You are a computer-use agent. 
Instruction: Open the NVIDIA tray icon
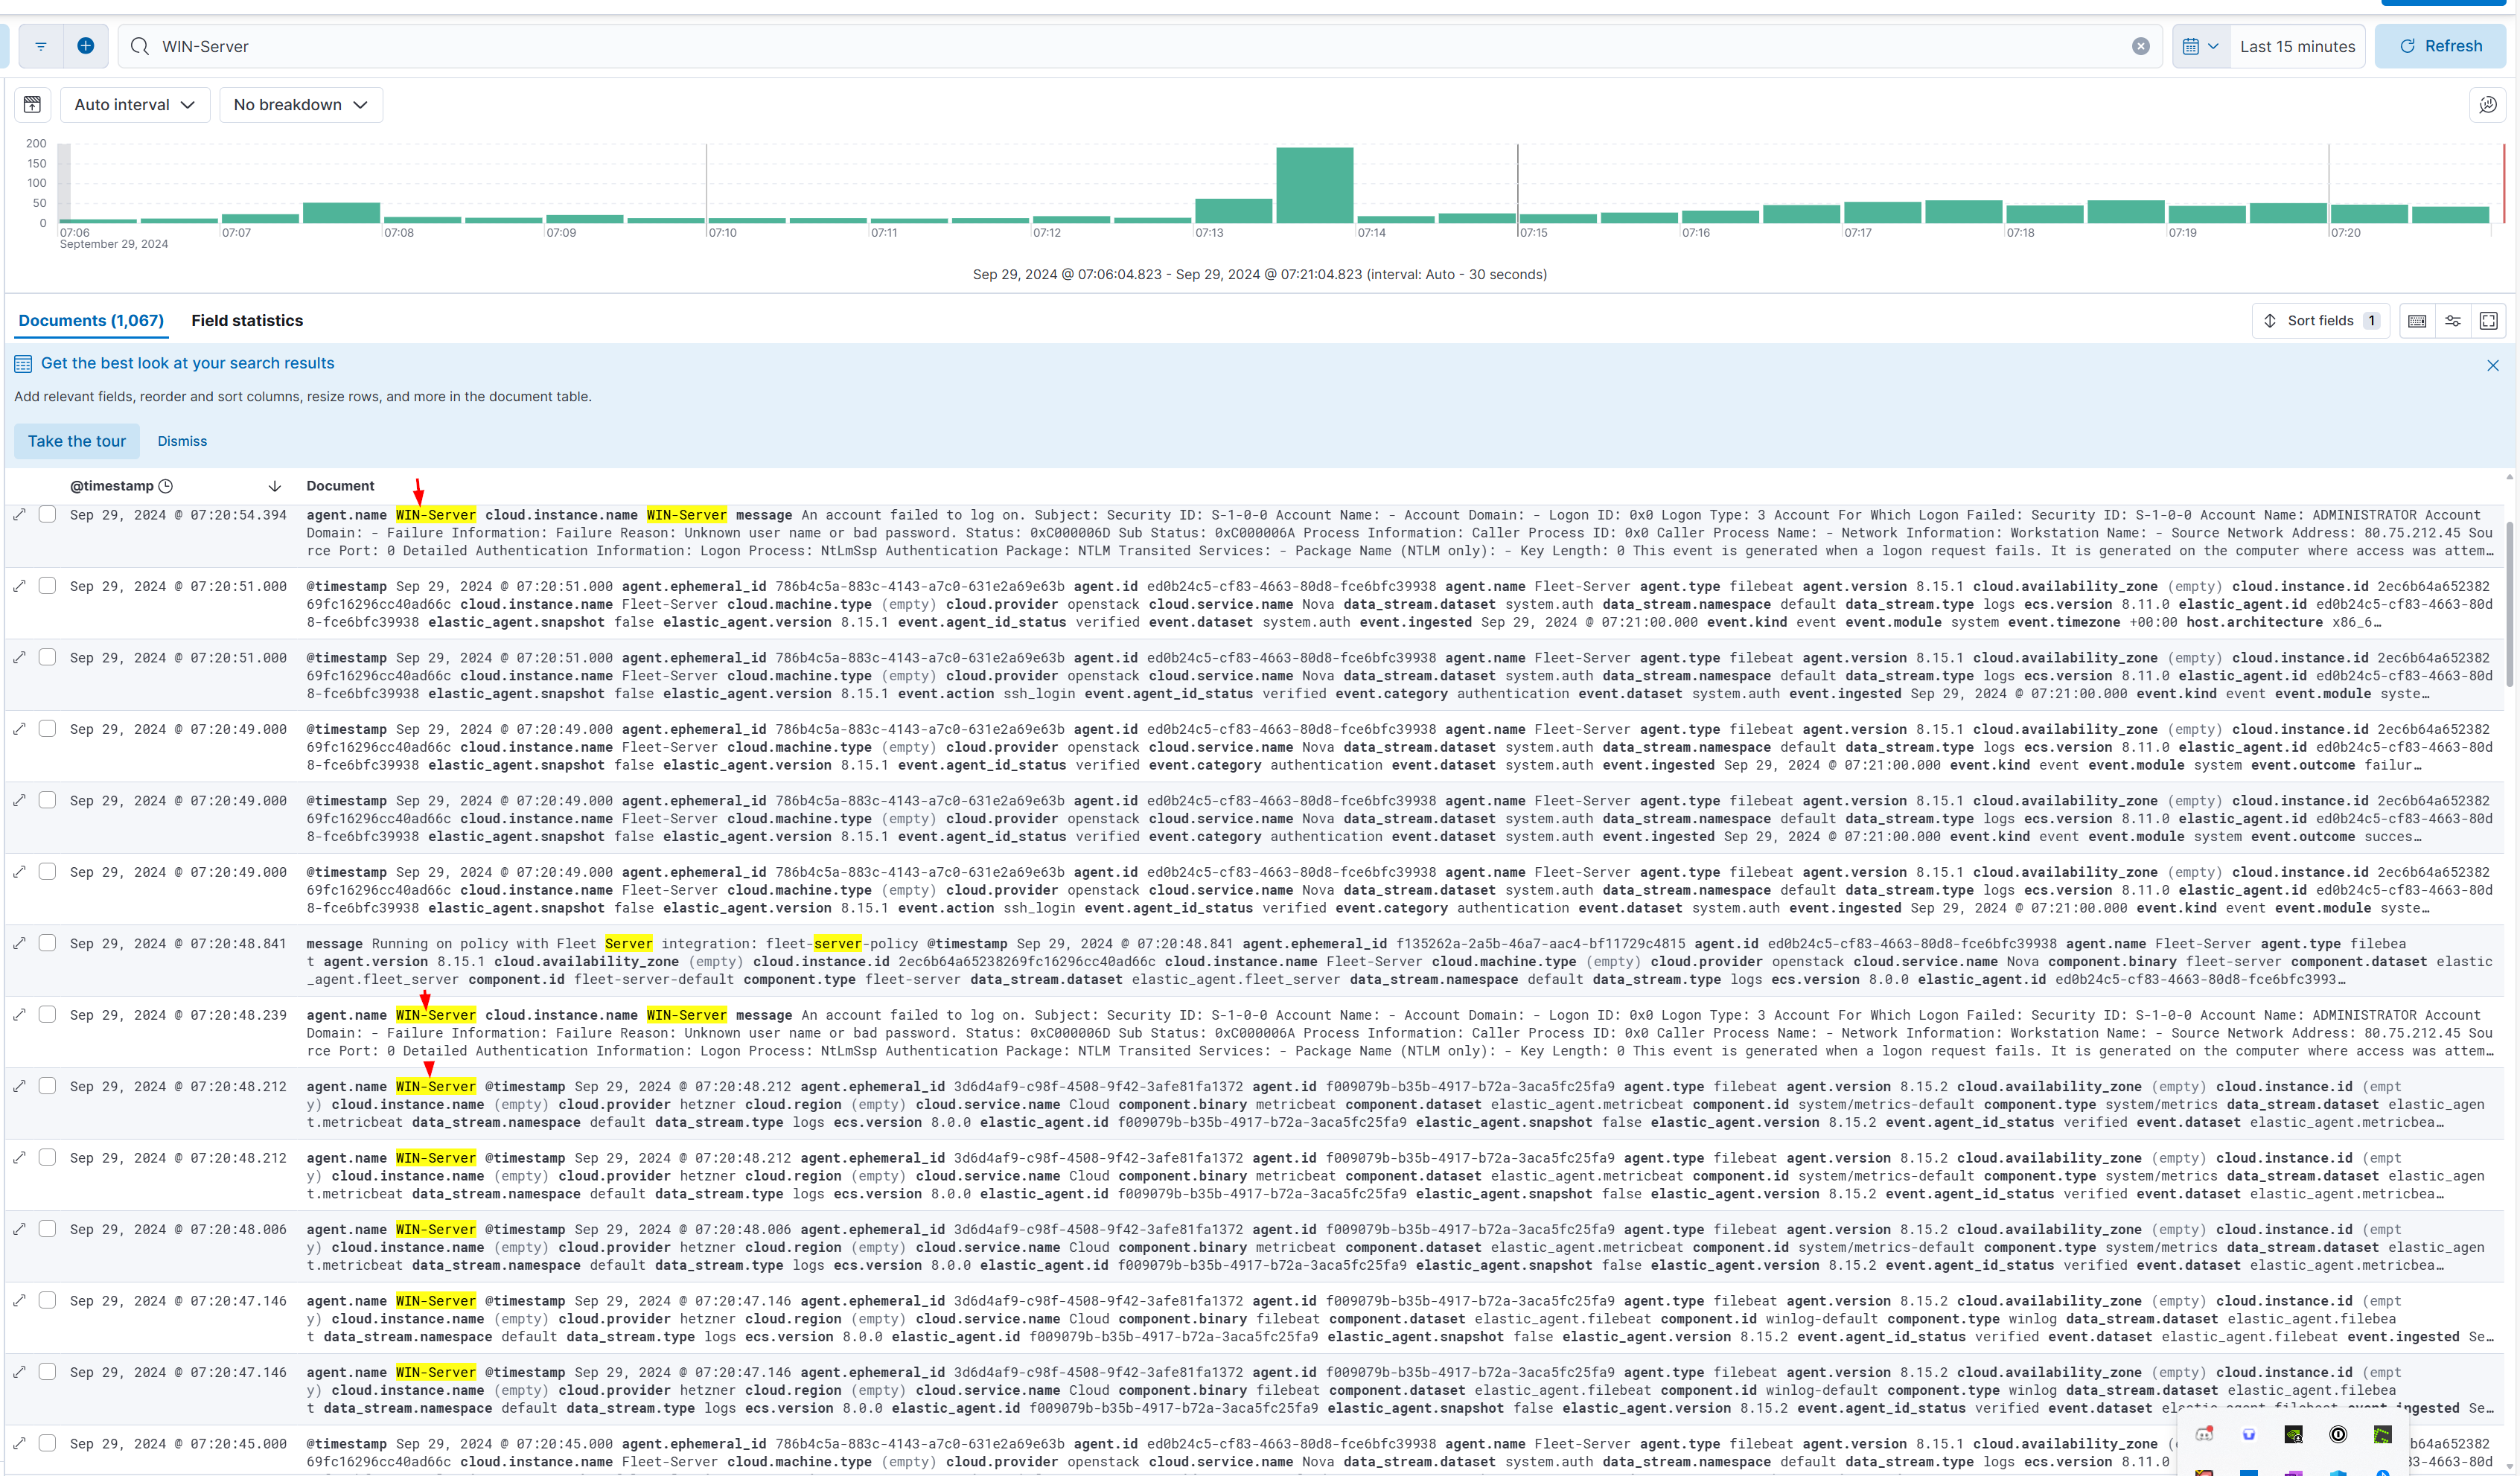[x=2294, y=1434]
